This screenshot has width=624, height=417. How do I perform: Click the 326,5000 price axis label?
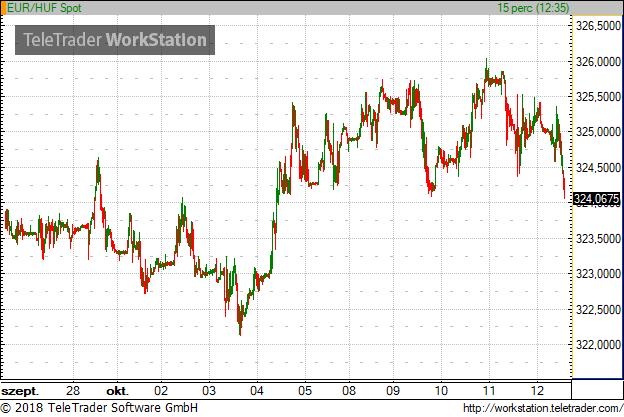point(598,26)
